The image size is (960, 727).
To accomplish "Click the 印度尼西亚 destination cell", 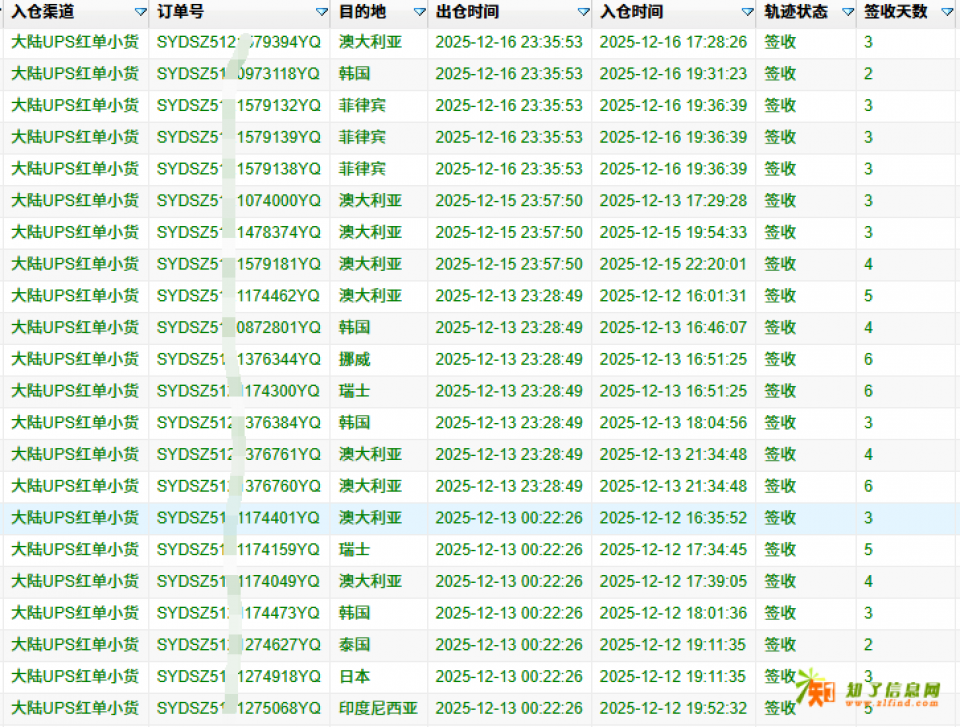I will point(377,709).
